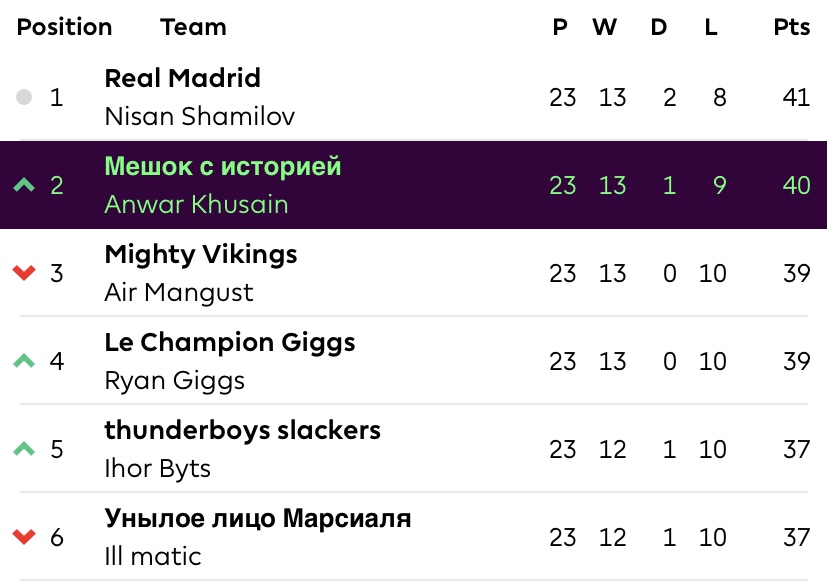This screenshot has width=827, height=582.
Task: Open the Real Madrid team entry
Action: pyautogui.click(x=182, y=78)
